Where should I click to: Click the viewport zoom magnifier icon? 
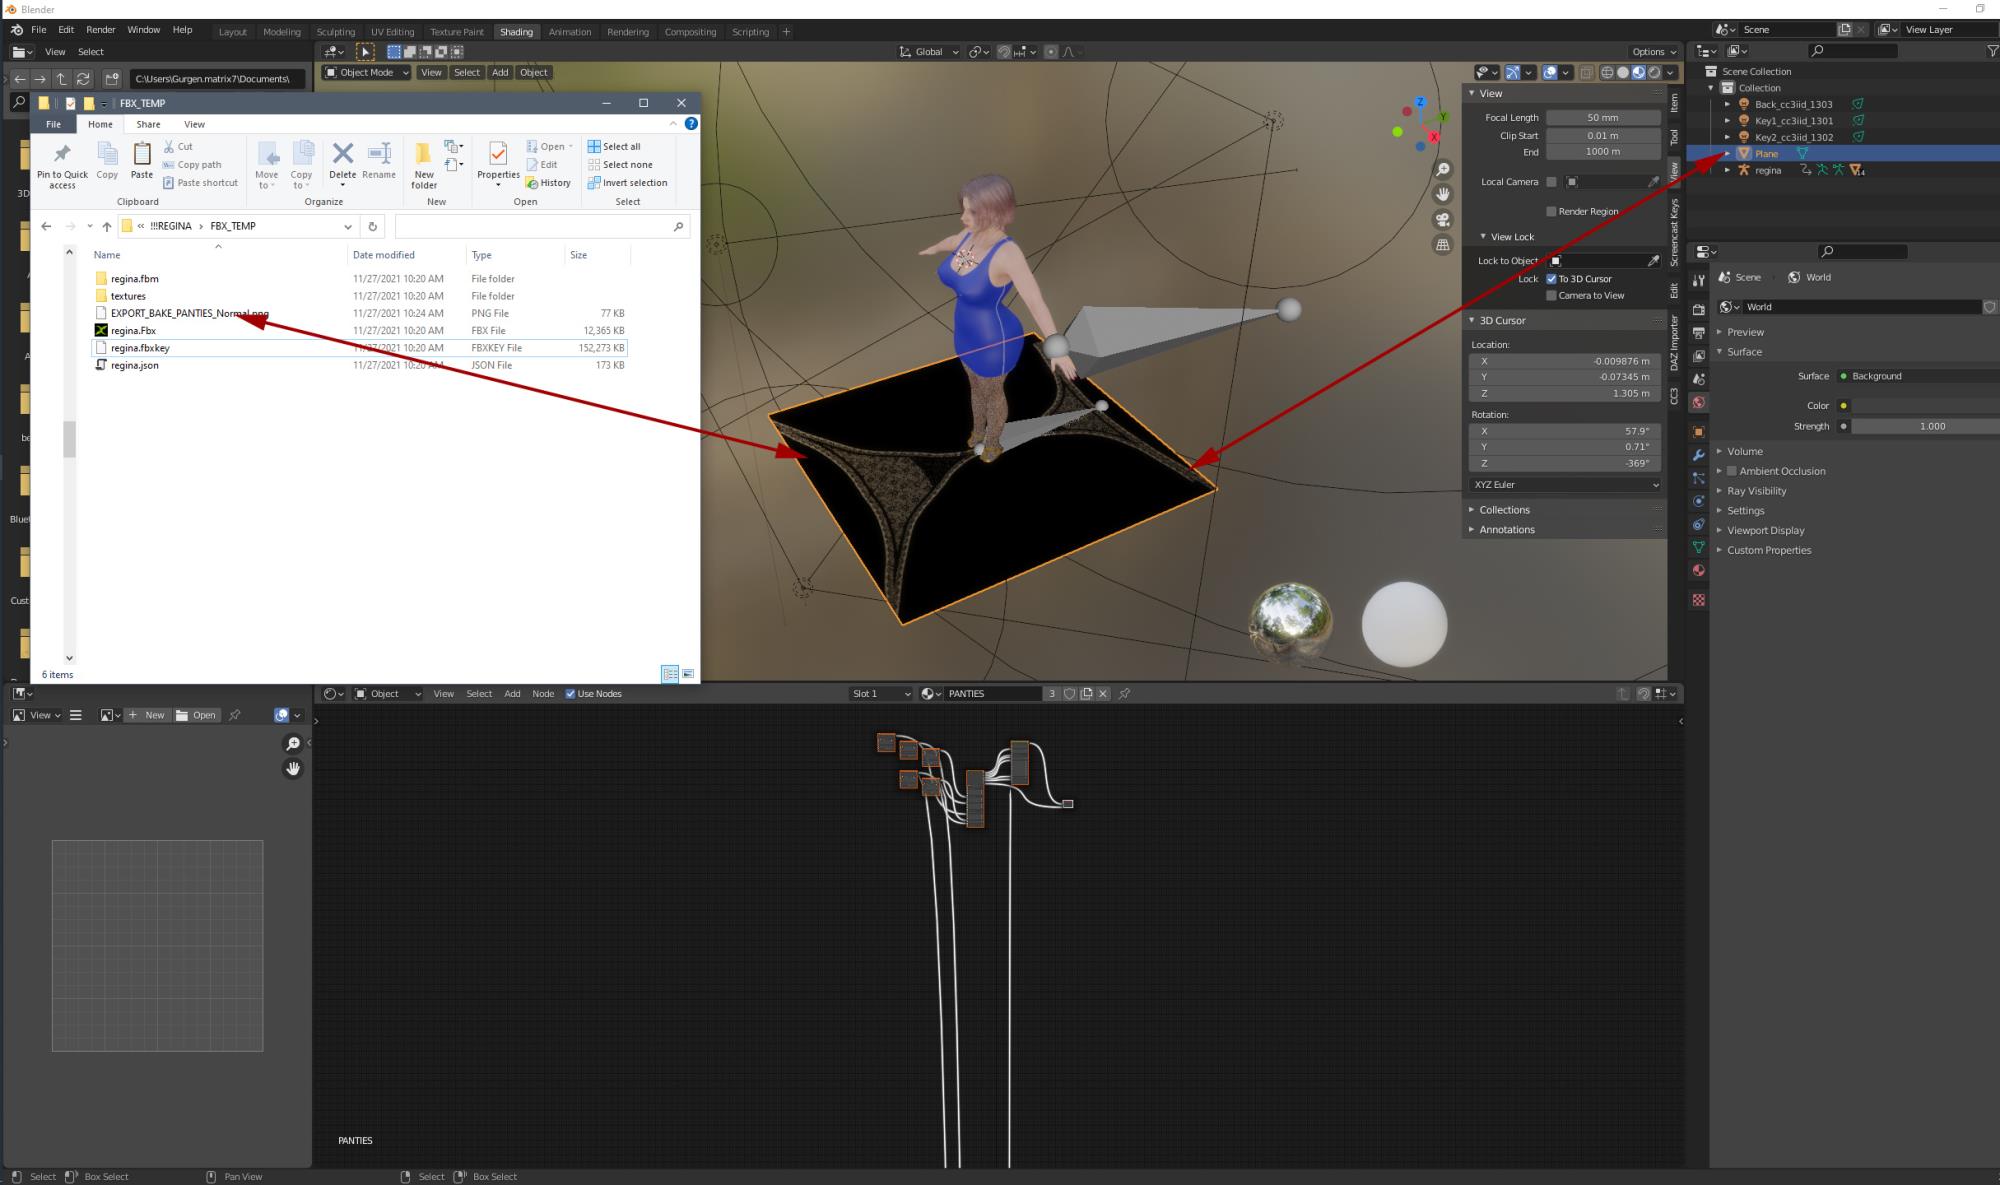click(1442, 169)
